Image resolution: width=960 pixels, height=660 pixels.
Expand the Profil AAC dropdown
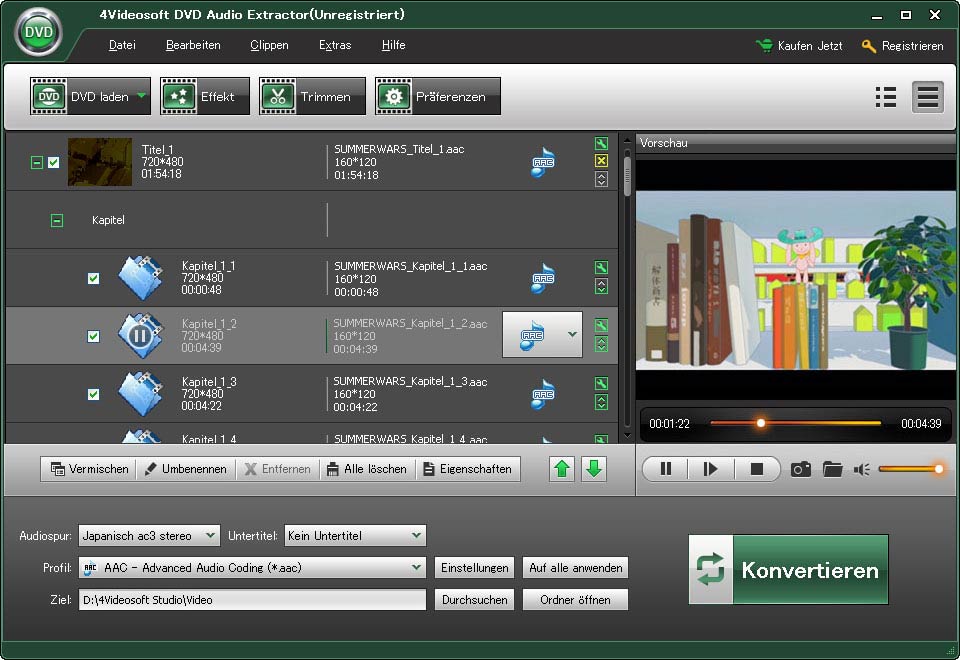(252, 568)
